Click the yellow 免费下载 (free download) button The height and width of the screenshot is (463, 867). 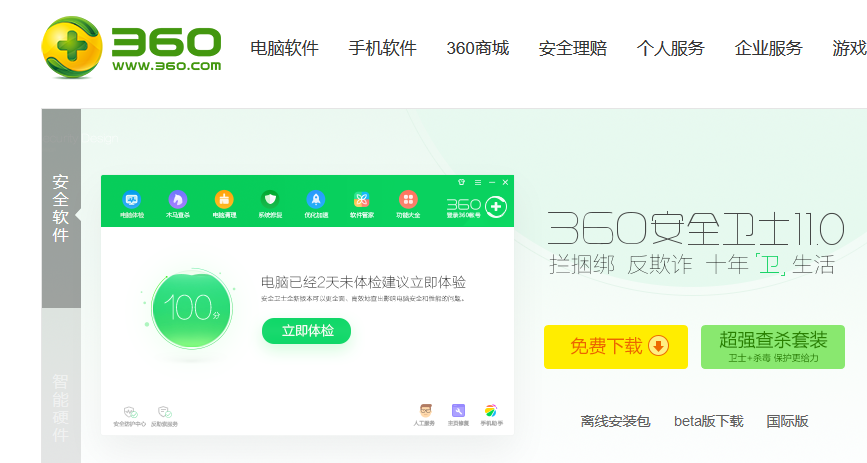click(x=616, y=347)
